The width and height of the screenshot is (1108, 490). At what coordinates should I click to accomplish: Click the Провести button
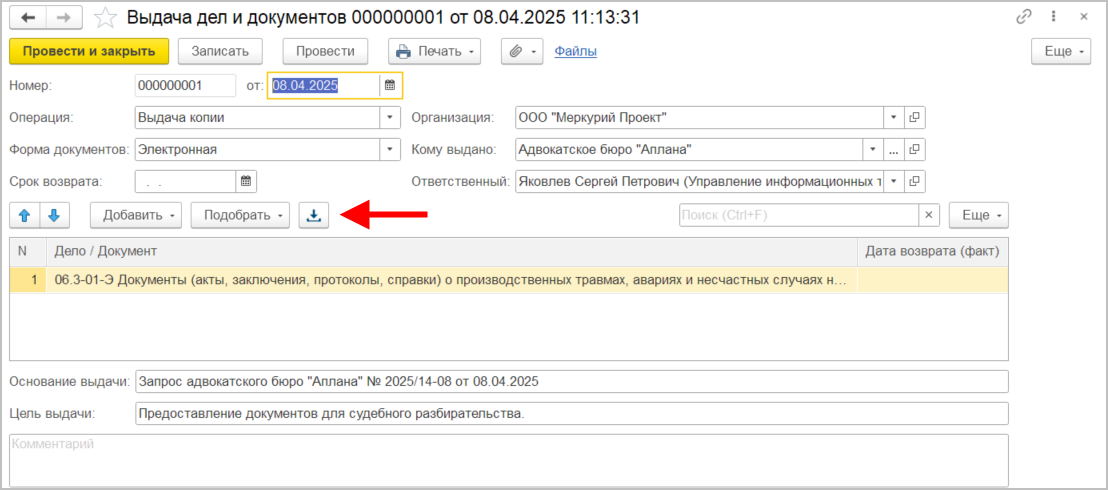tap(325, 51)
